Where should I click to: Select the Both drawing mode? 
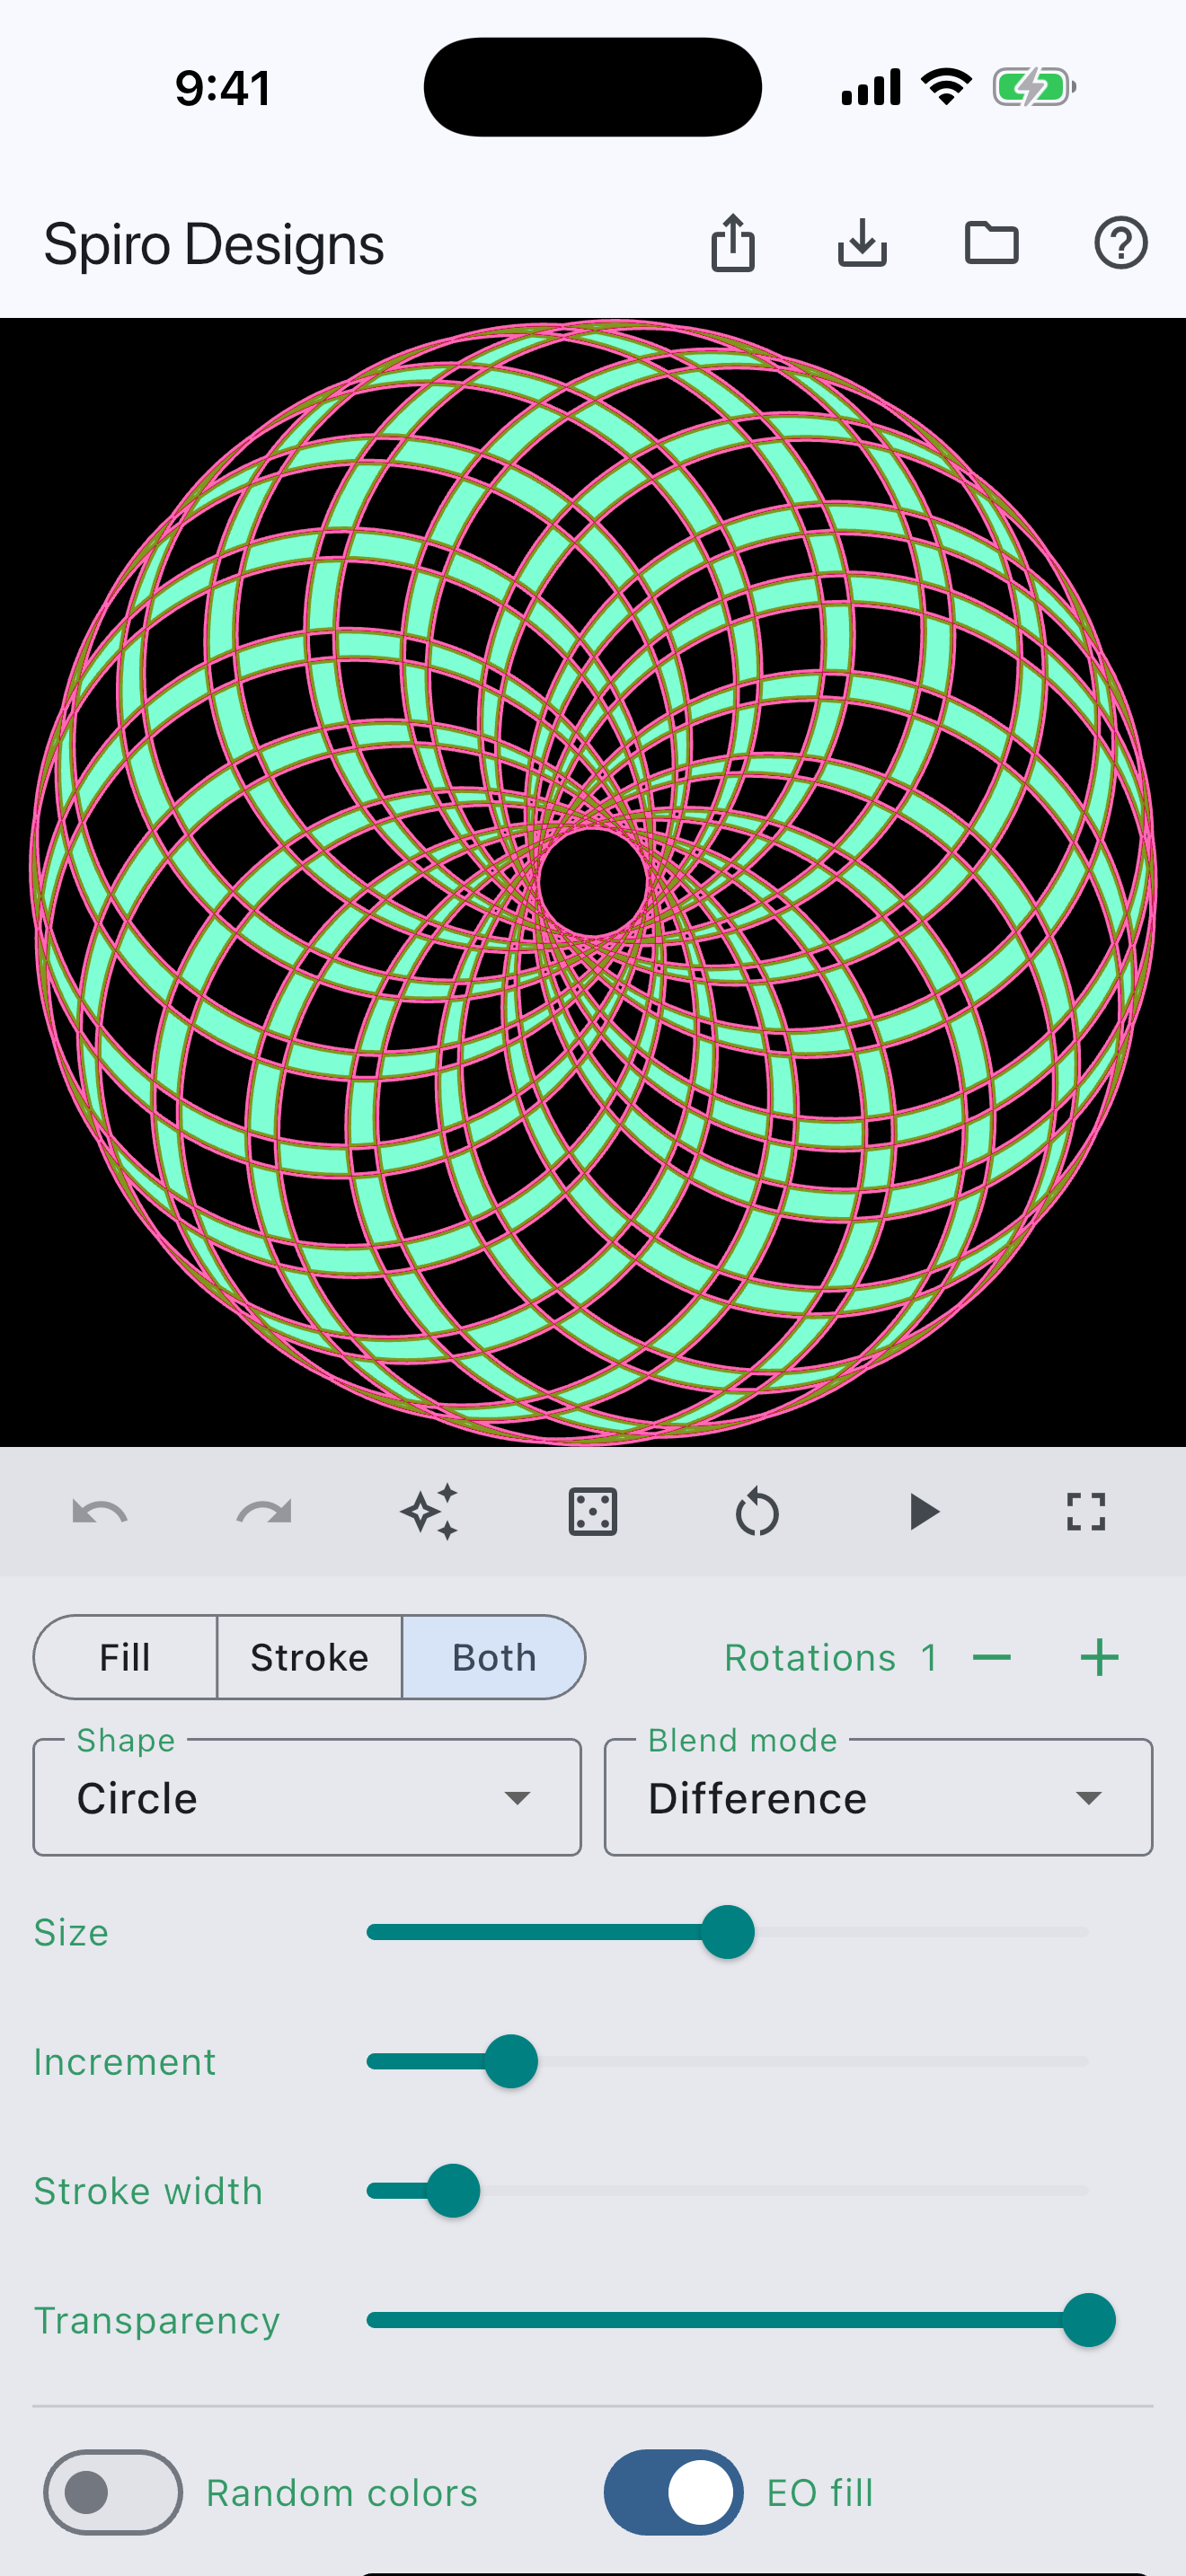pyautogui.click(x=494, y=1657)
